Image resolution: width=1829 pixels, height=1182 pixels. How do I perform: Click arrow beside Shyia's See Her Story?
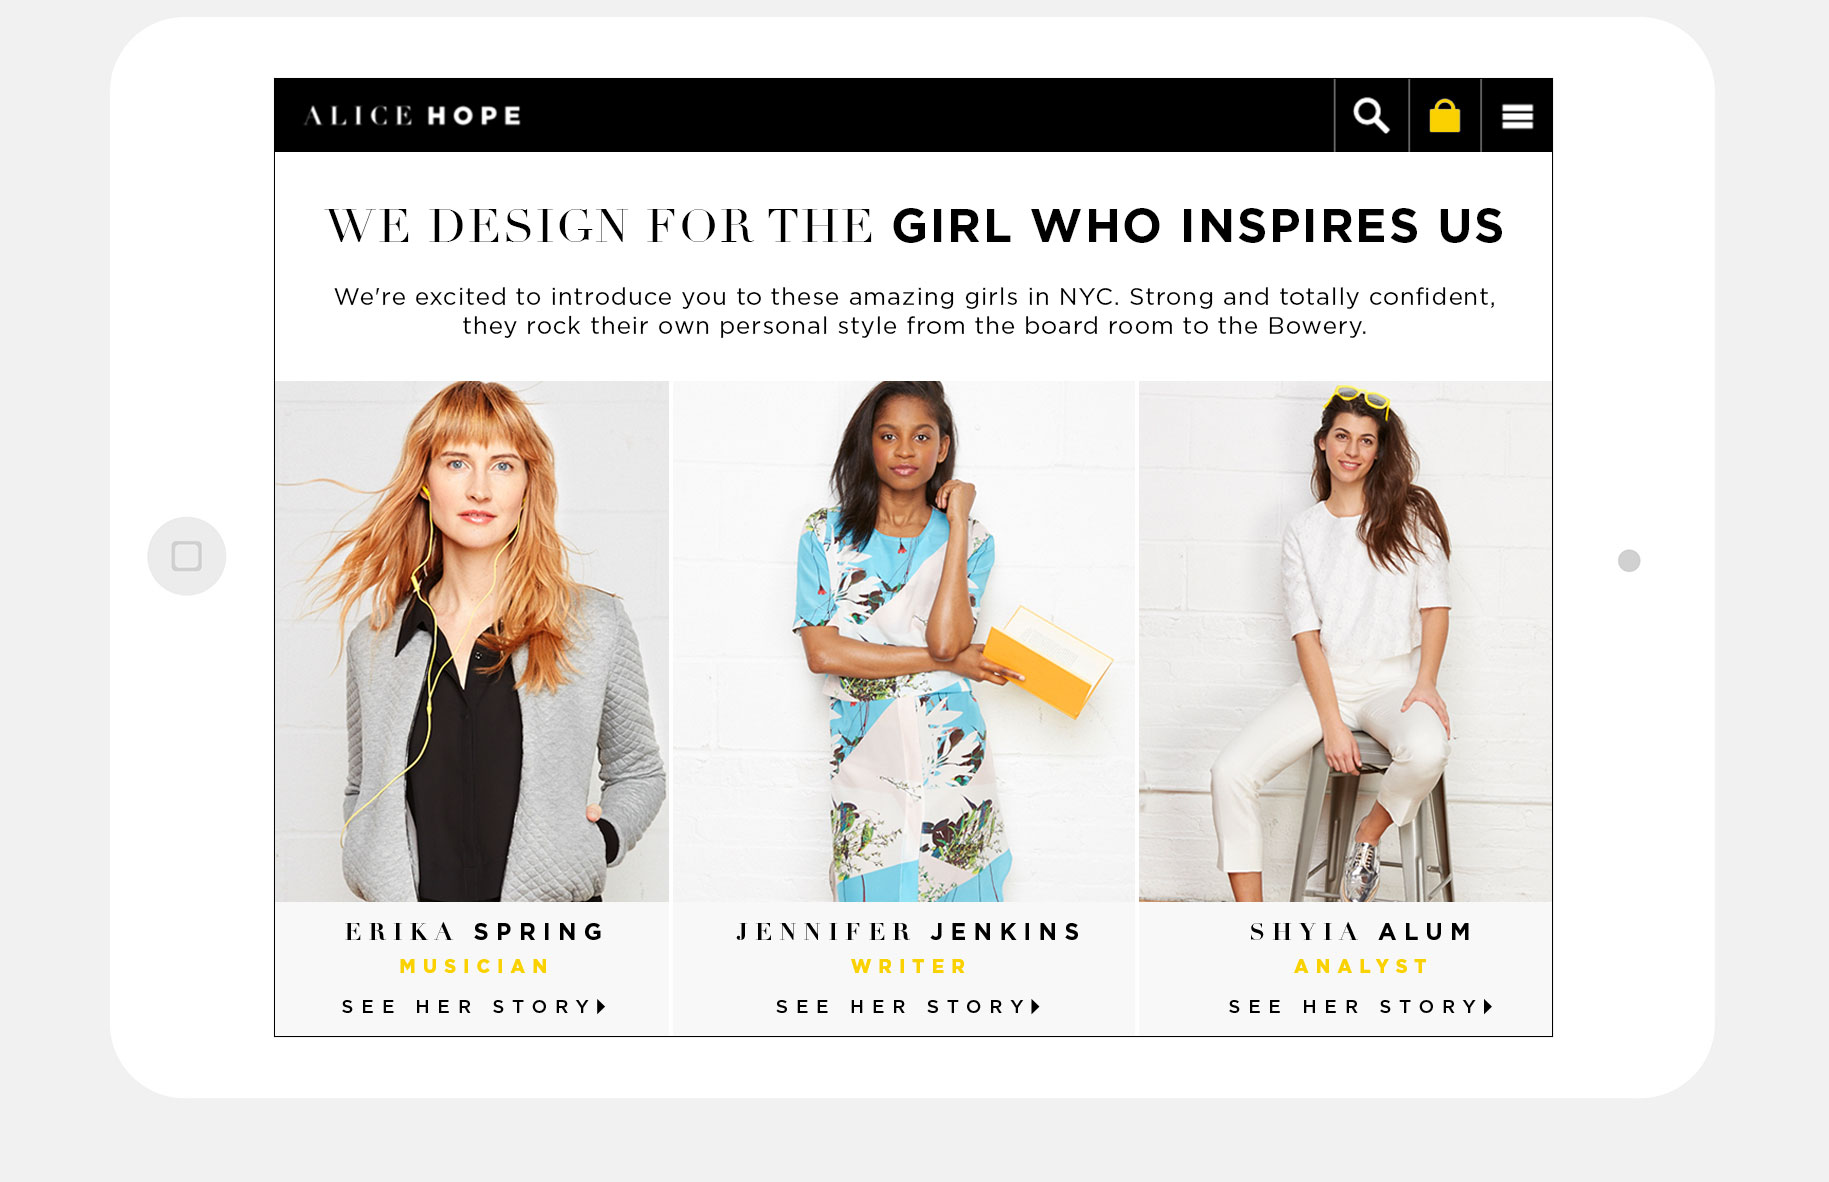click(x=1488, y=1007)
